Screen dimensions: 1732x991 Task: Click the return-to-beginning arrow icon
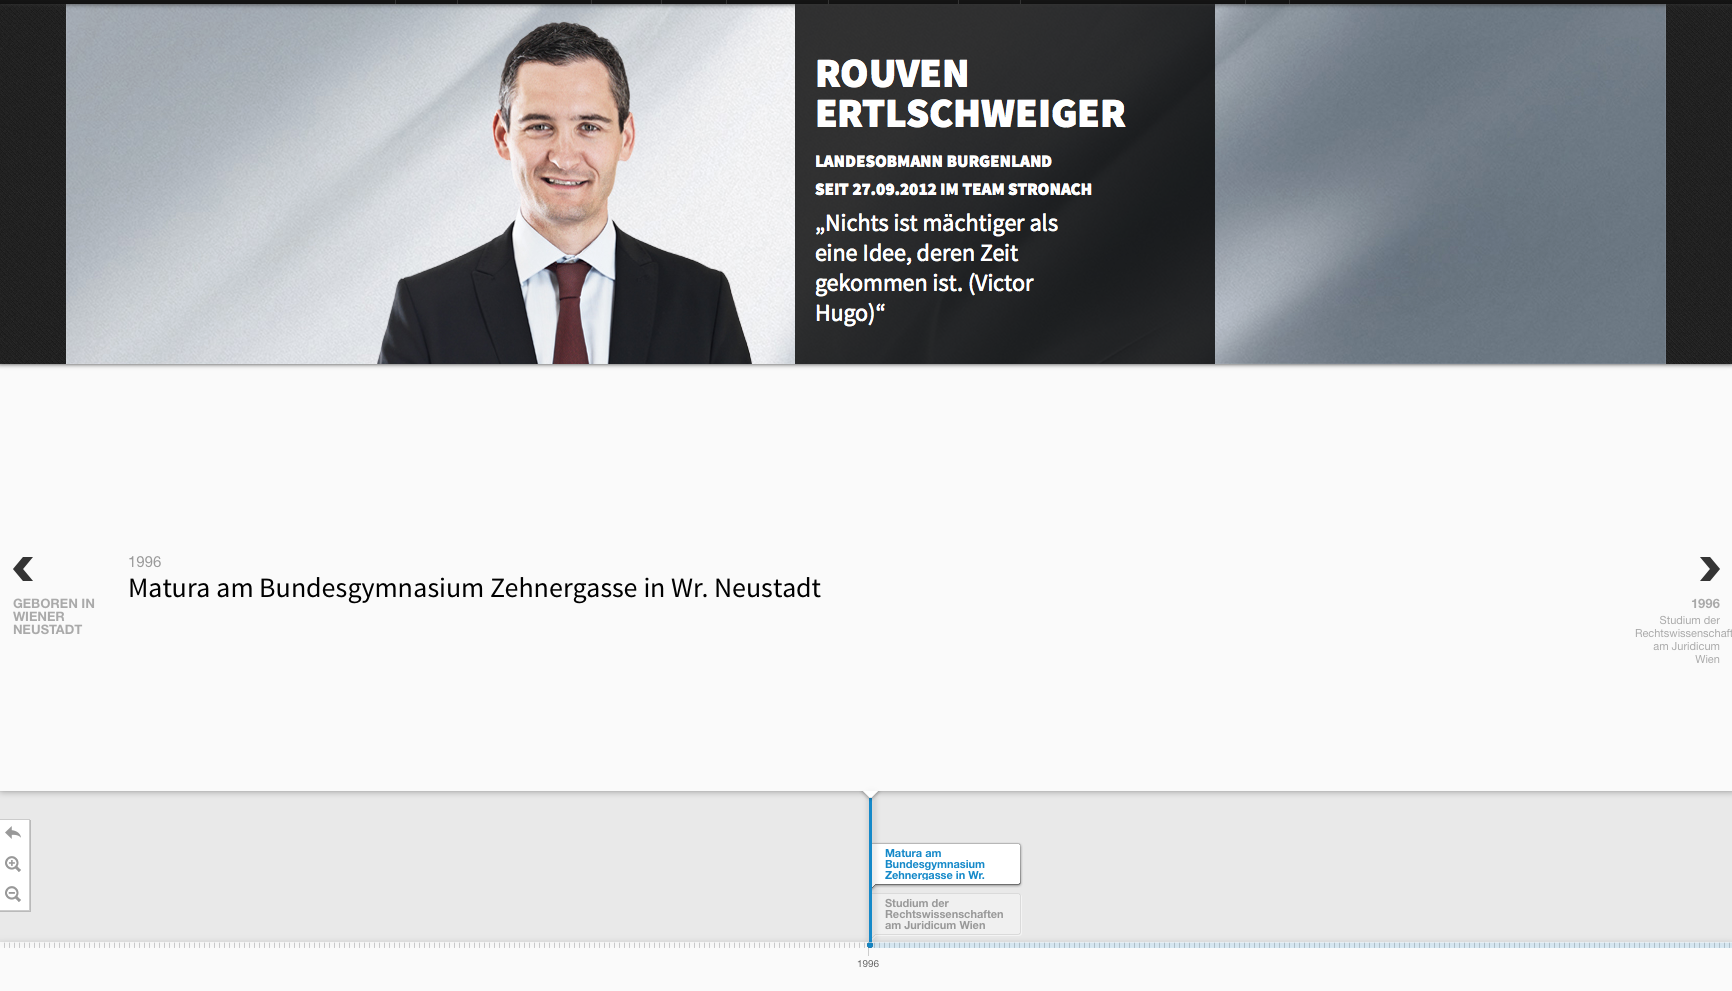pyautogui.click(x=13, y=833)
